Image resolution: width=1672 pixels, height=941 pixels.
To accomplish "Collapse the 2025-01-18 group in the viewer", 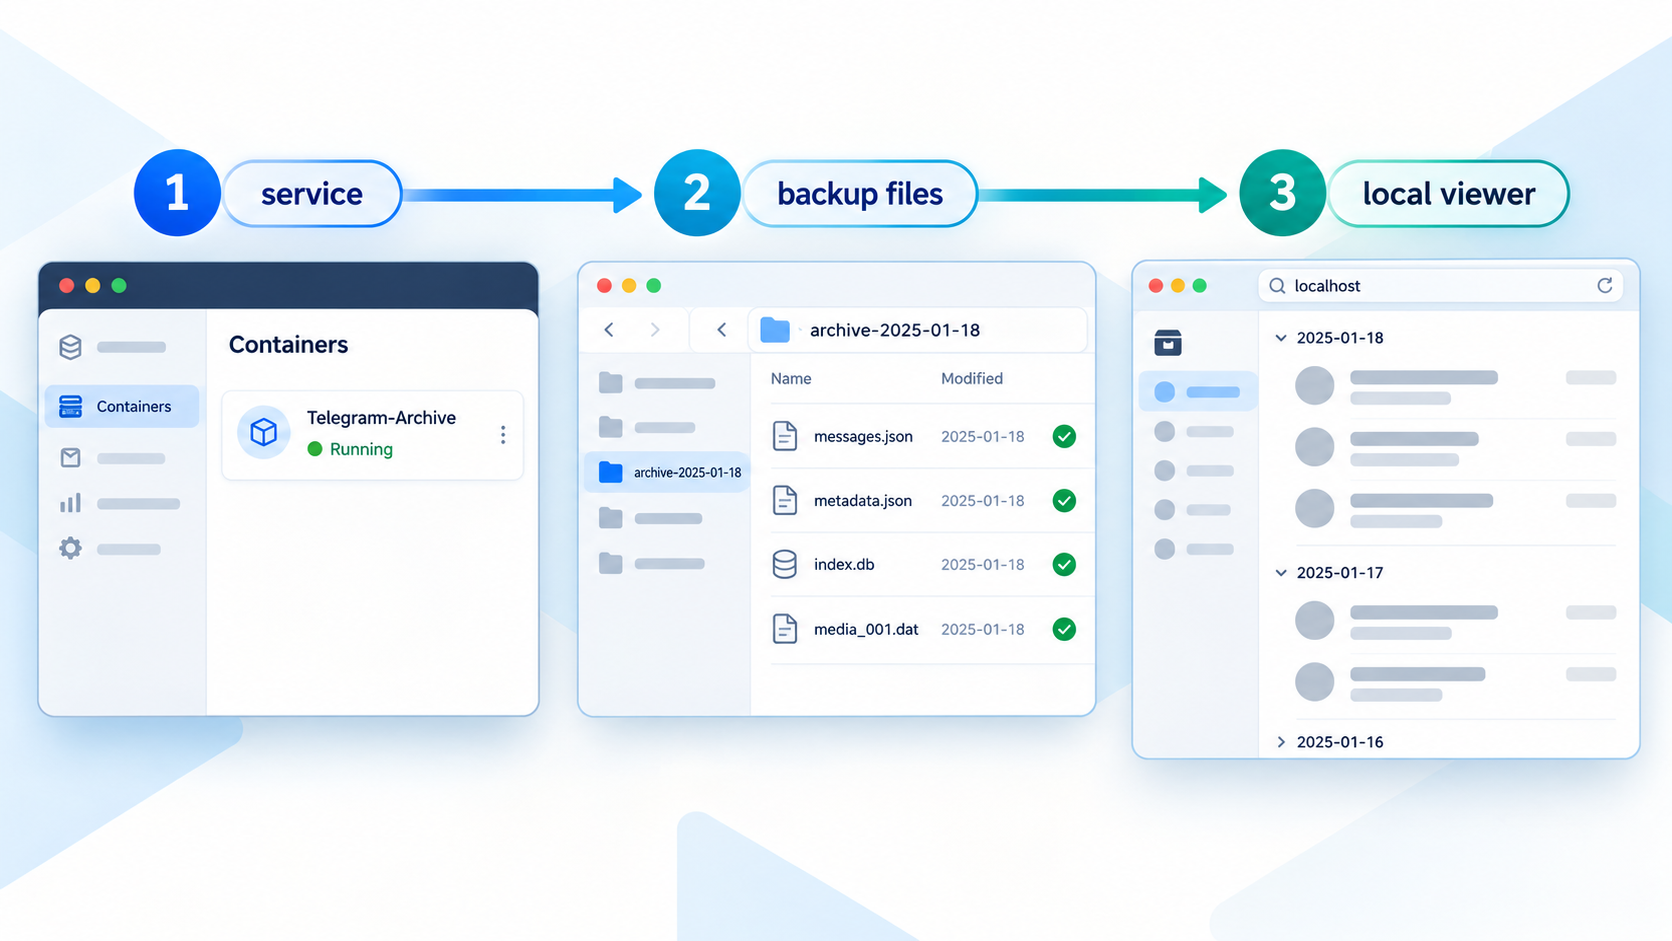I will (x=1281, y=338).
